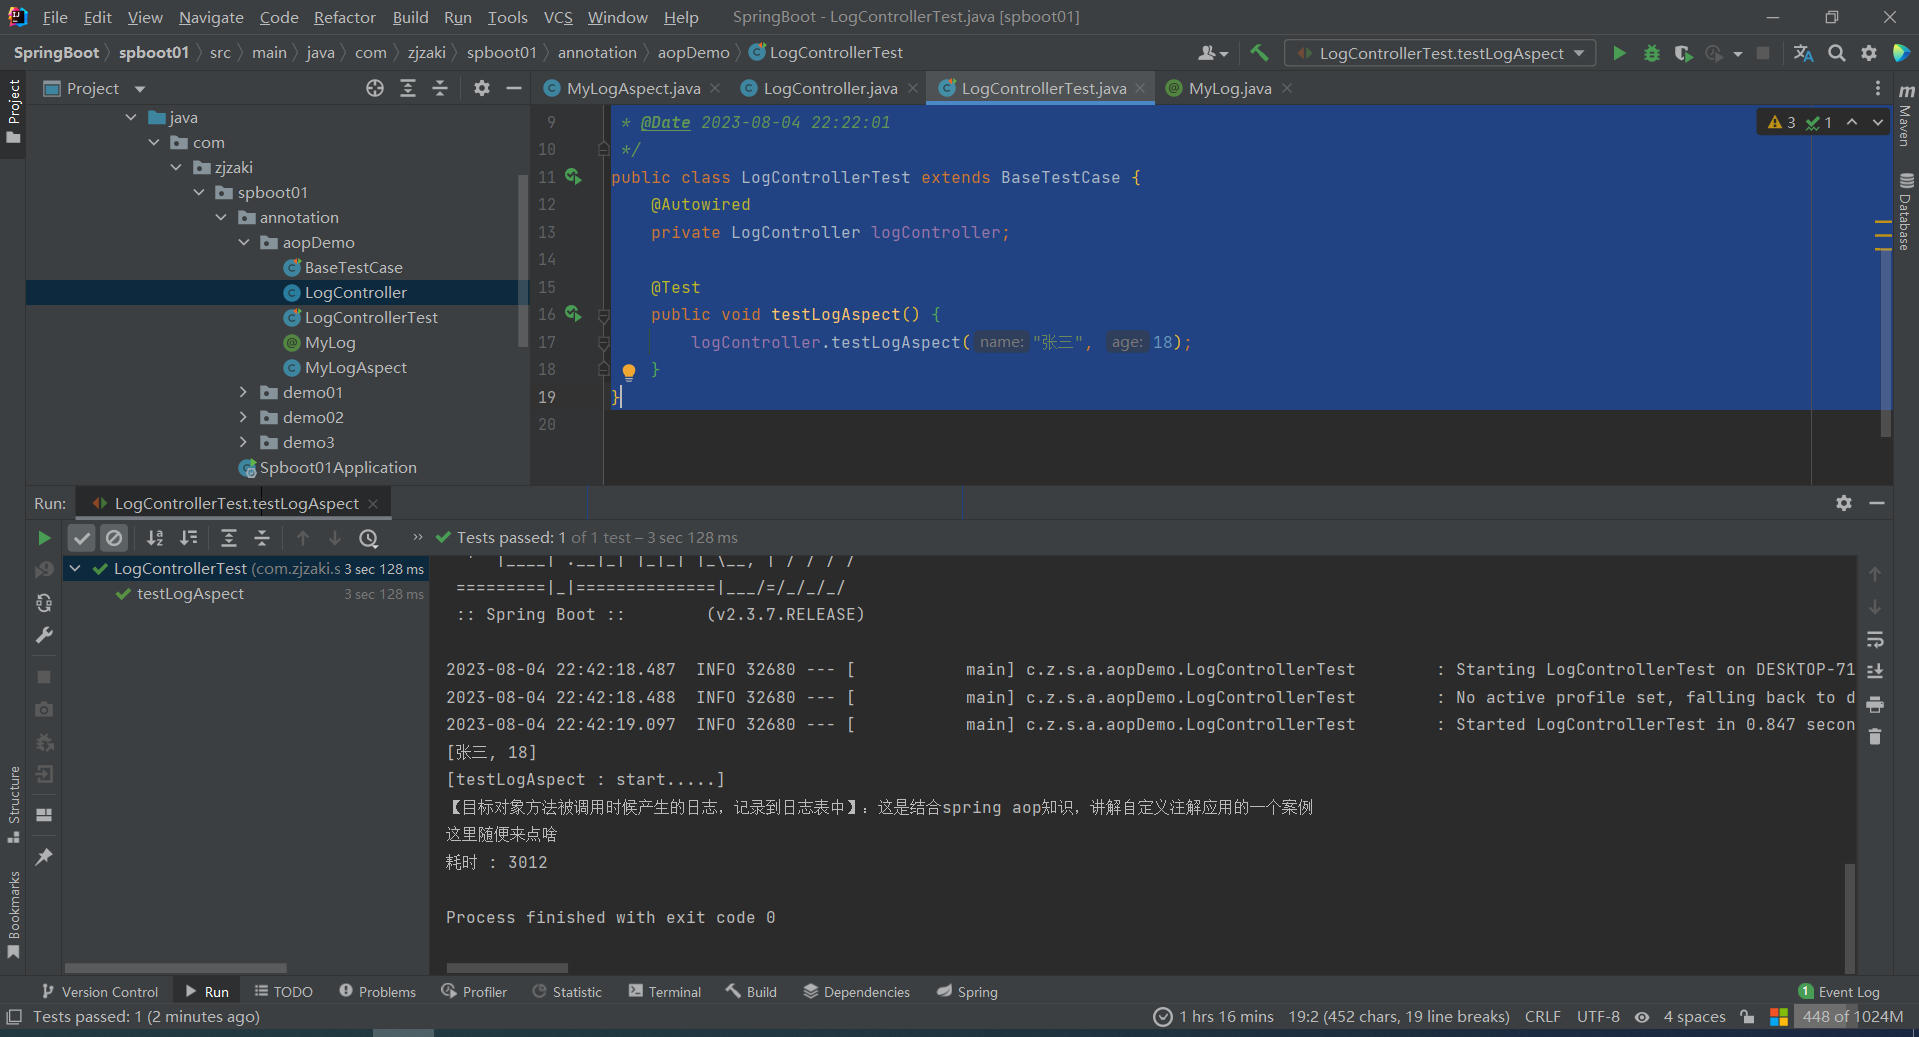Expand the demo02 folder
Screen dimensions: 1919x1037
244,417
